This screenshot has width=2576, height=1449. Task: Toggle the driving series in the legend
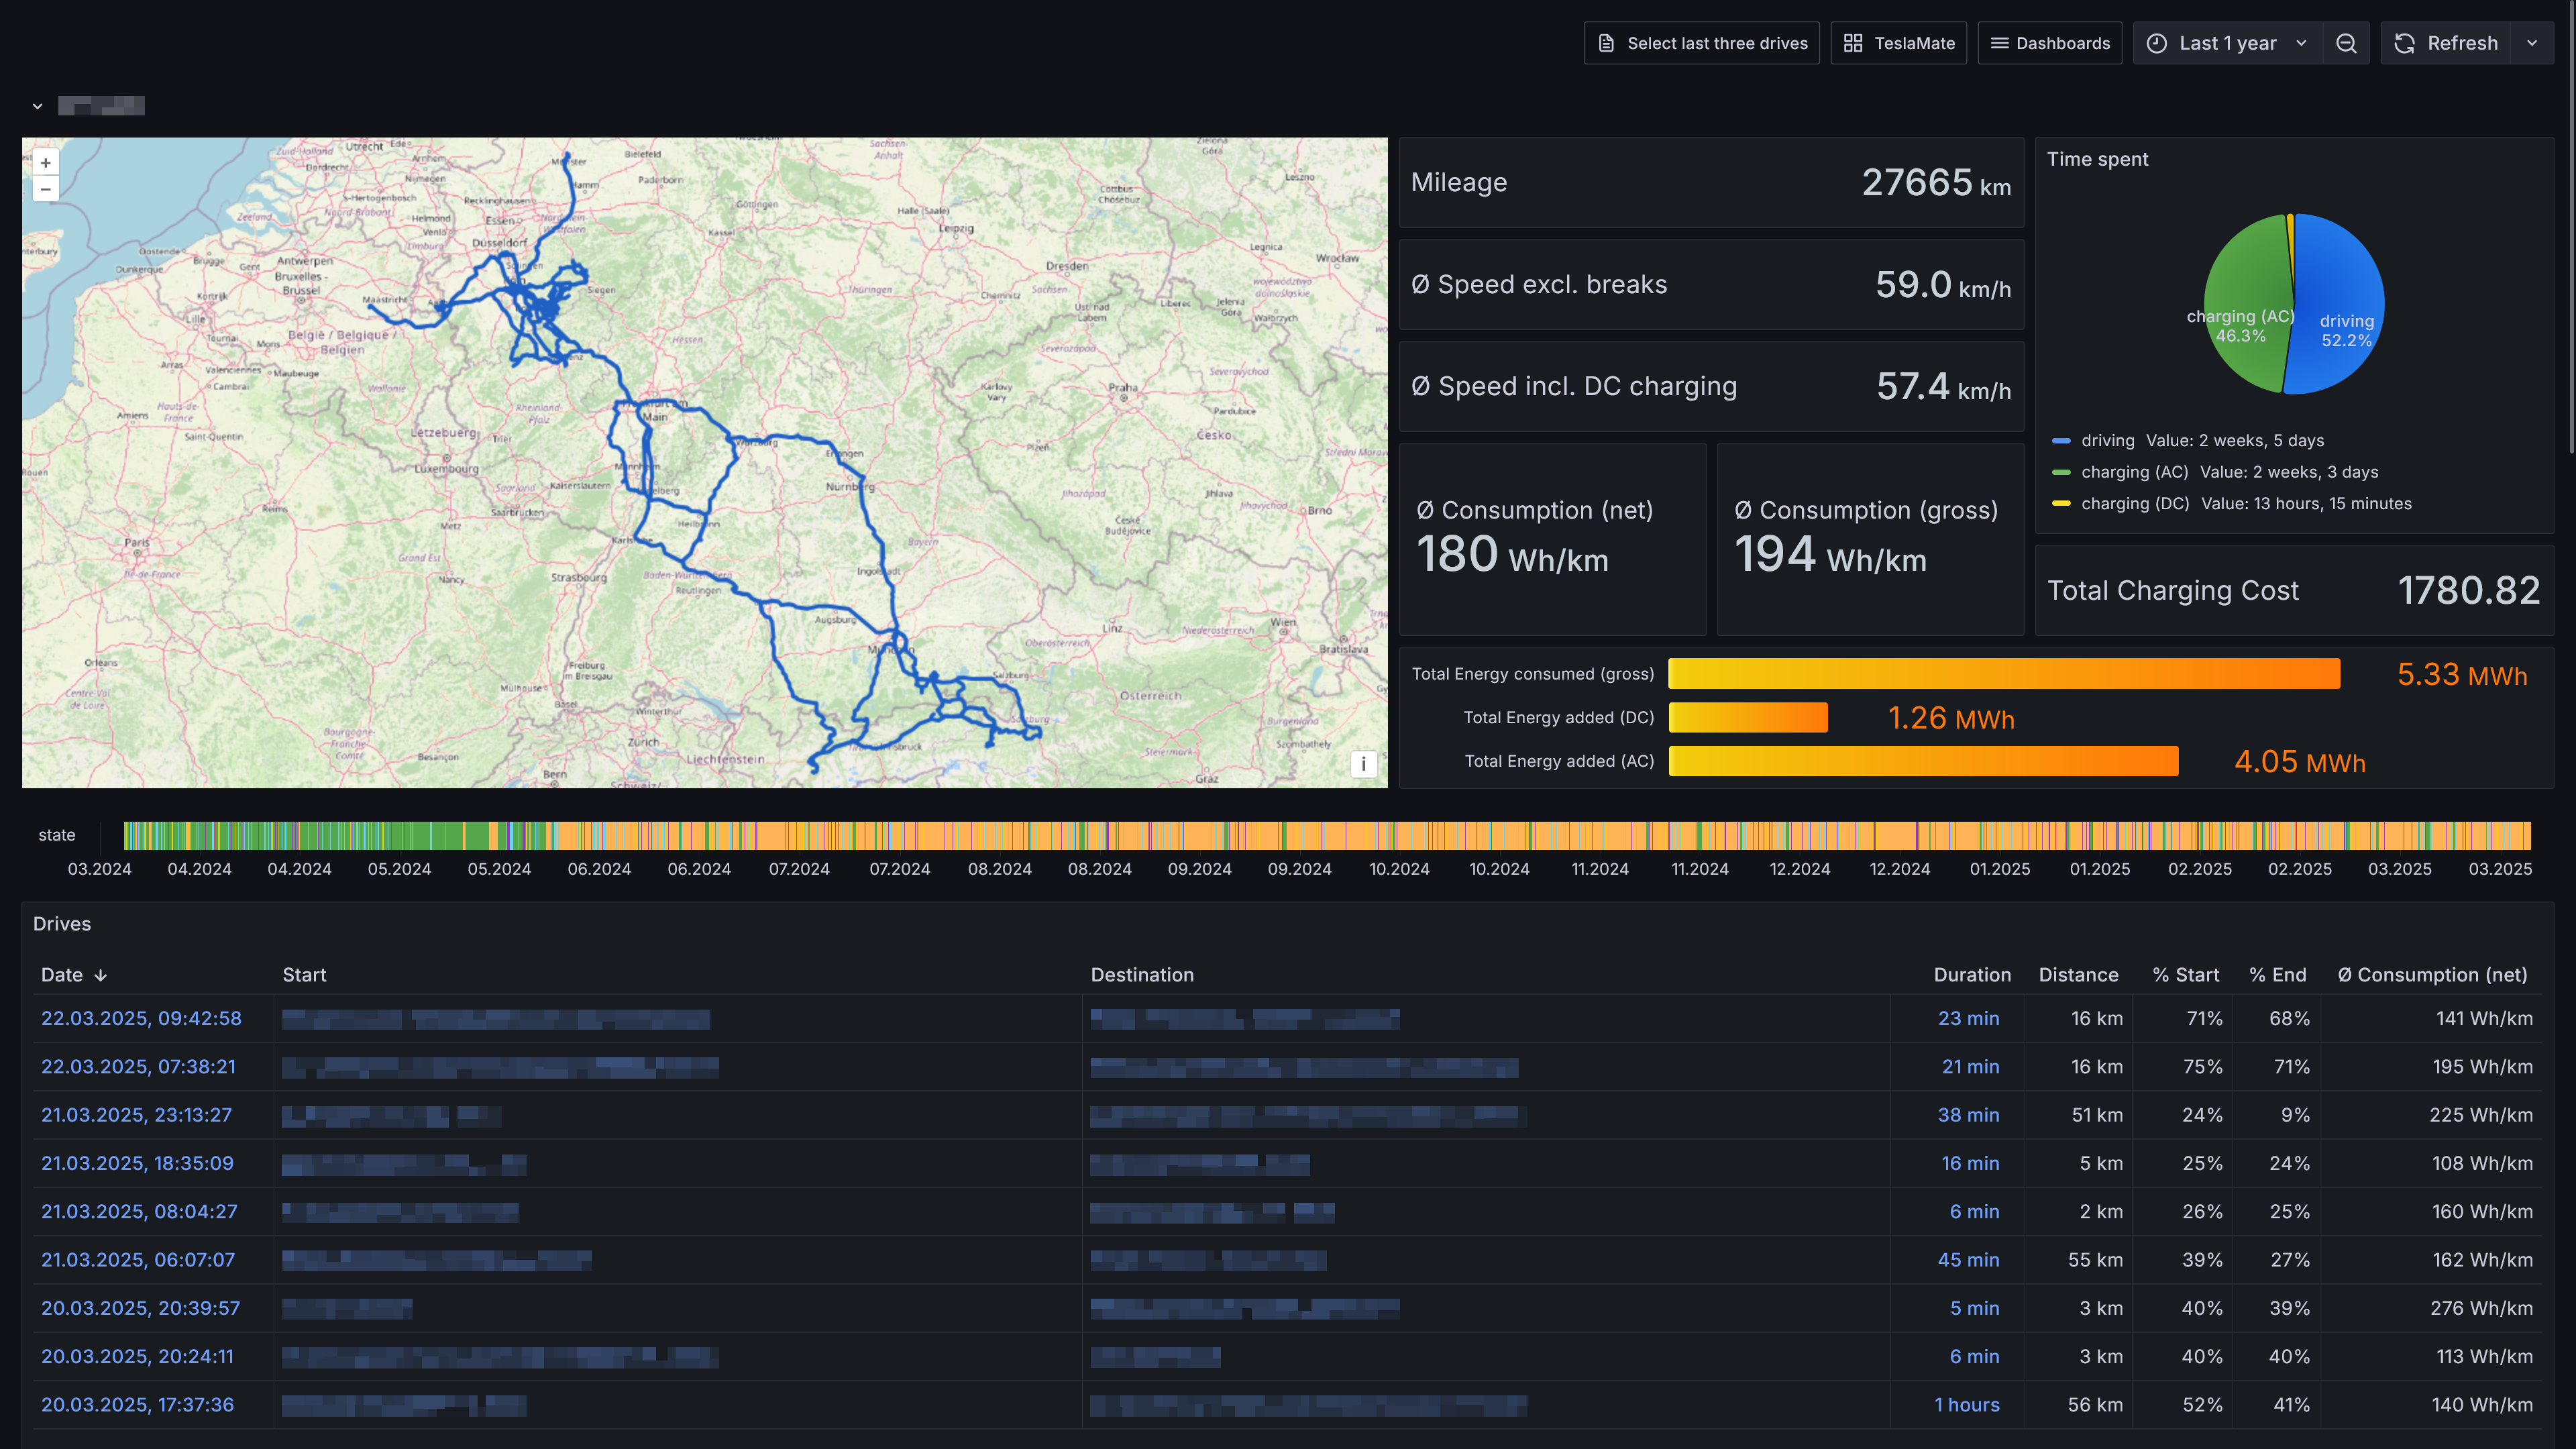click(x=2107, y=441)
